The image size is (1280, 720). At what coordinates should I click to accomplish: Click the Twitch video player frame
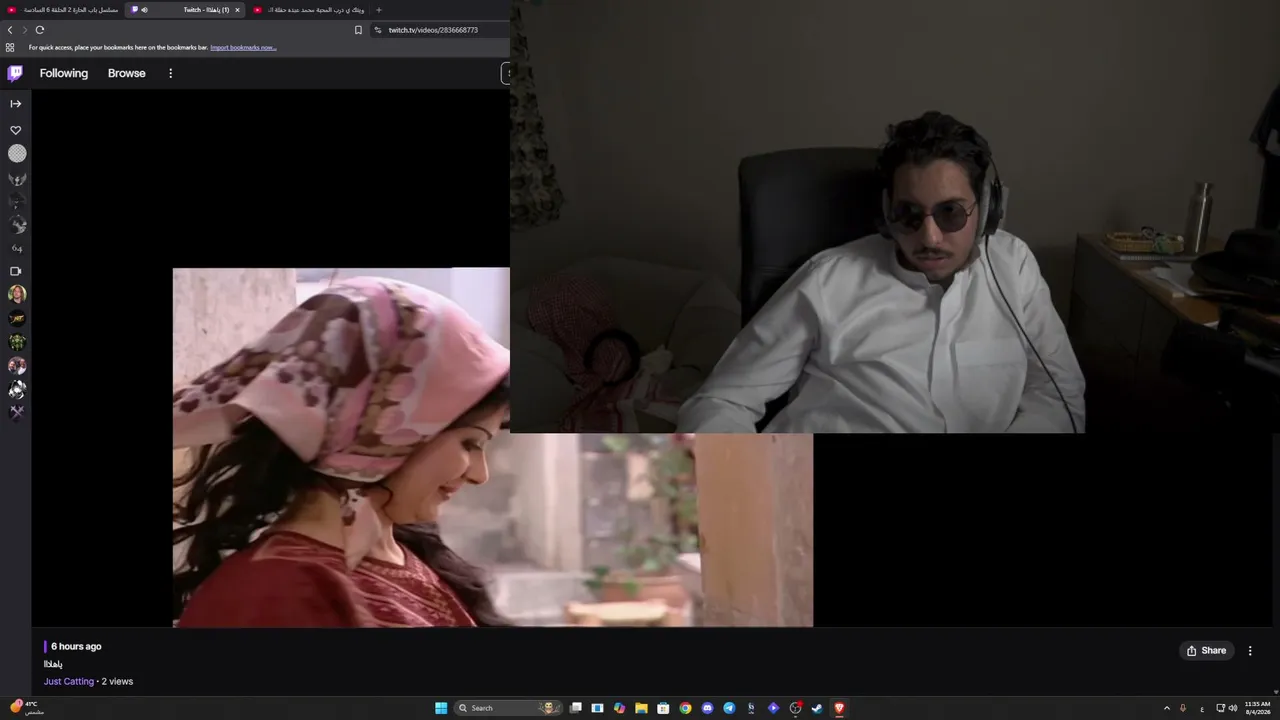point(492,447)
